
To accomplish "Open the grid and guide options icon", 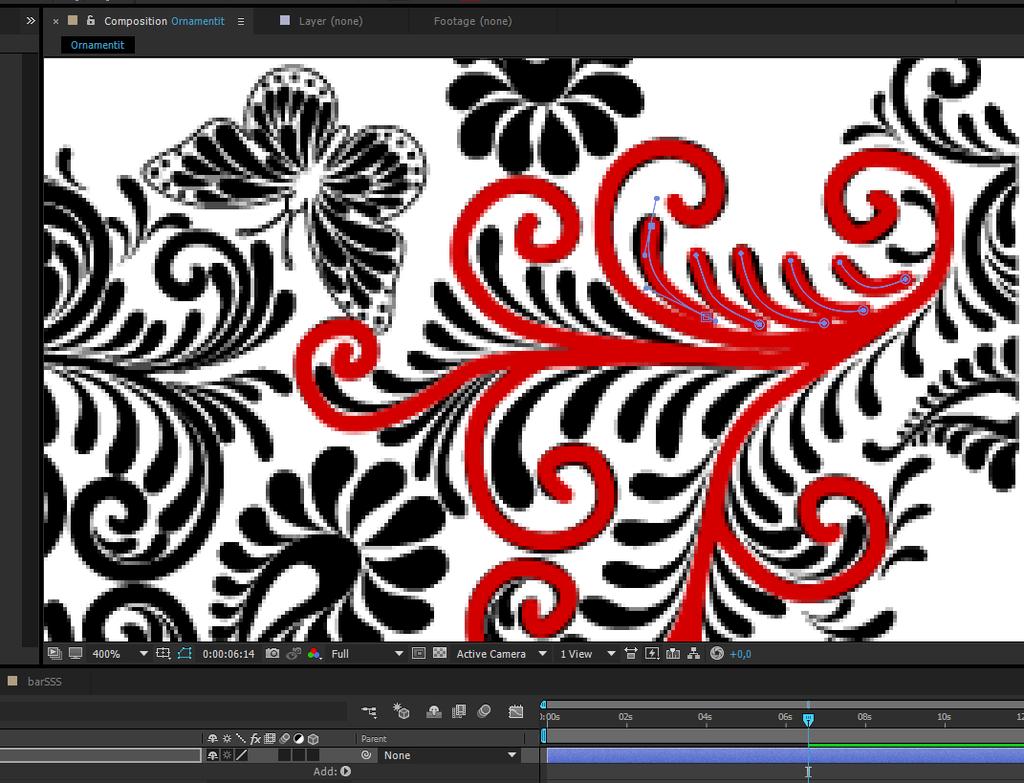I will click(x=163, y=654).
